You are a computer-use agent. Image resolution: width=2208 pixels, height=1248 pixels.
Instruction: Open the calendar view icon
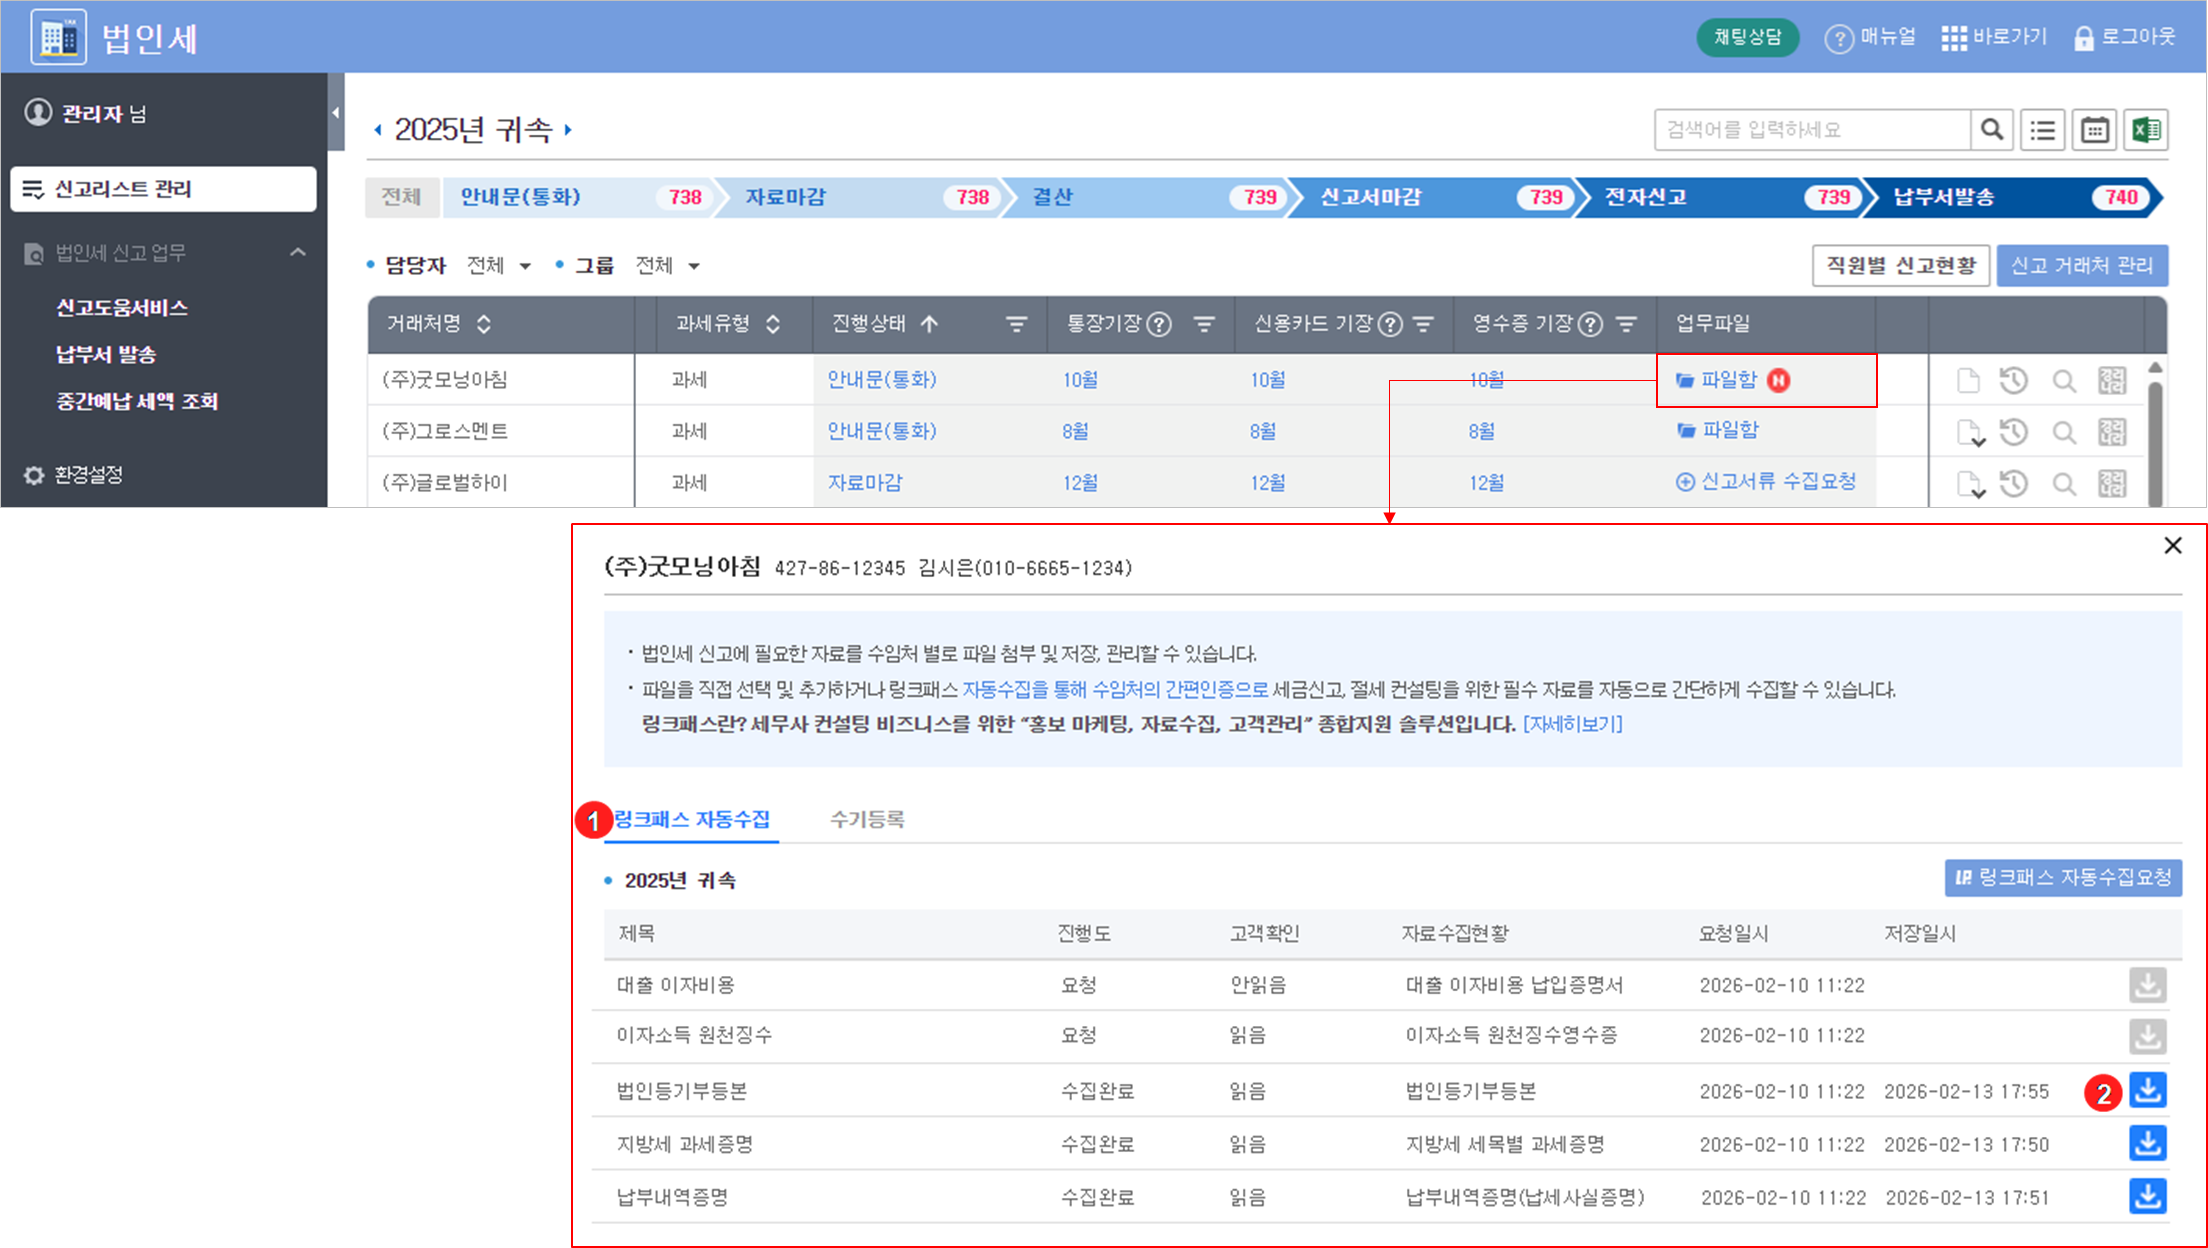click(x=2095, y=130)
